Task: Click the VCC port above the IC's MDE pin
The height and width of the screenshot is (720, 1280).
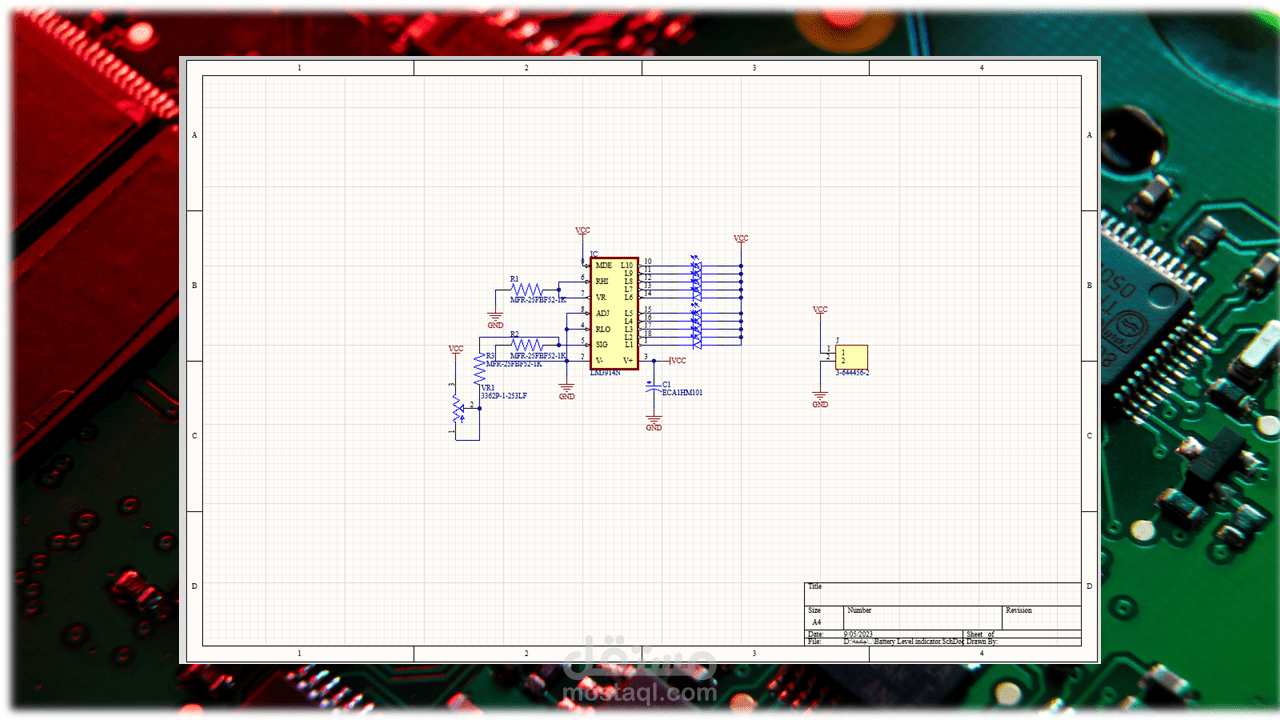Action: 583,231
